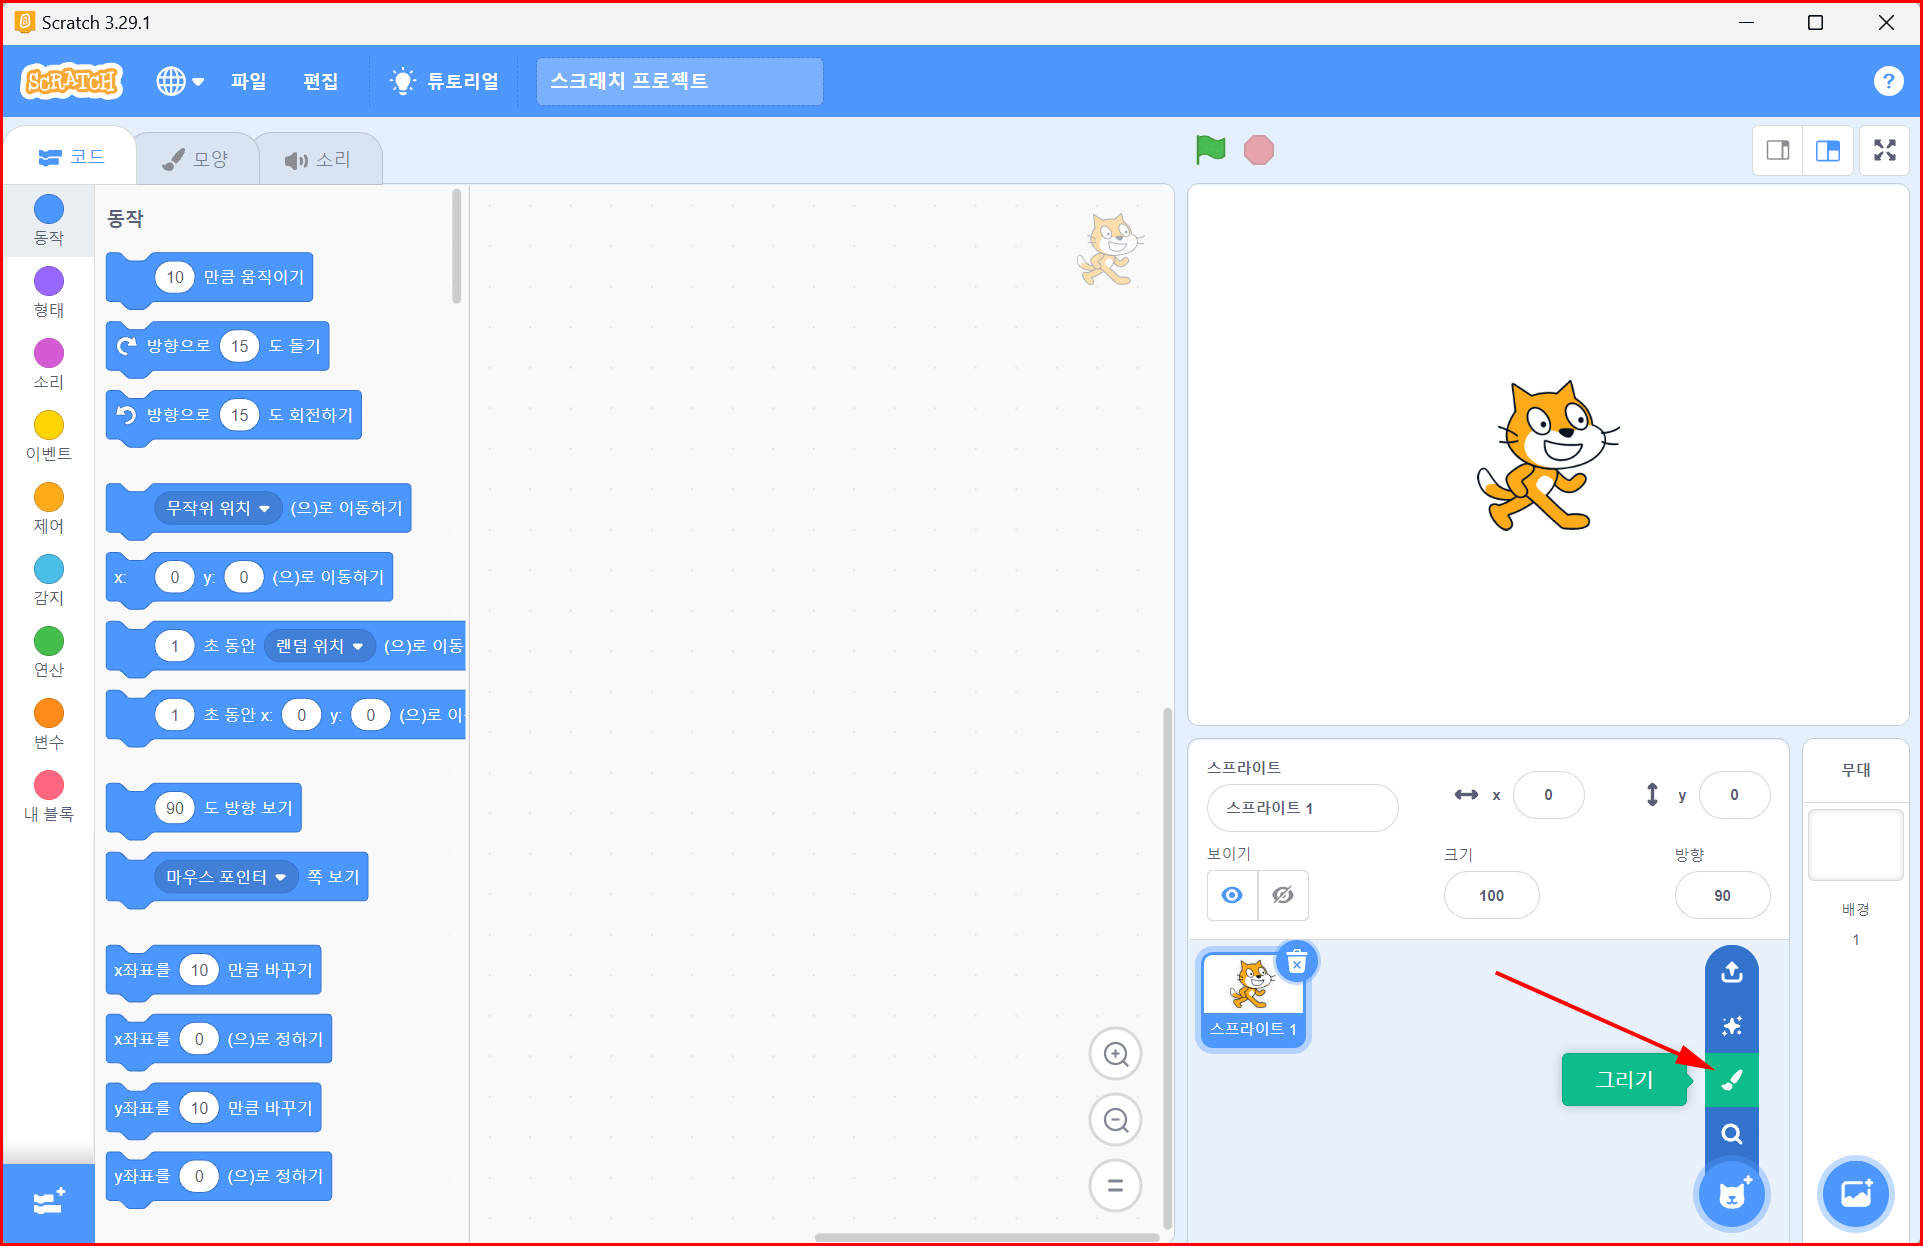Hide sprite using crossed-eye toggle
The image size is (1923, 1246).
pyautogui.click(x=1283, y=895)
